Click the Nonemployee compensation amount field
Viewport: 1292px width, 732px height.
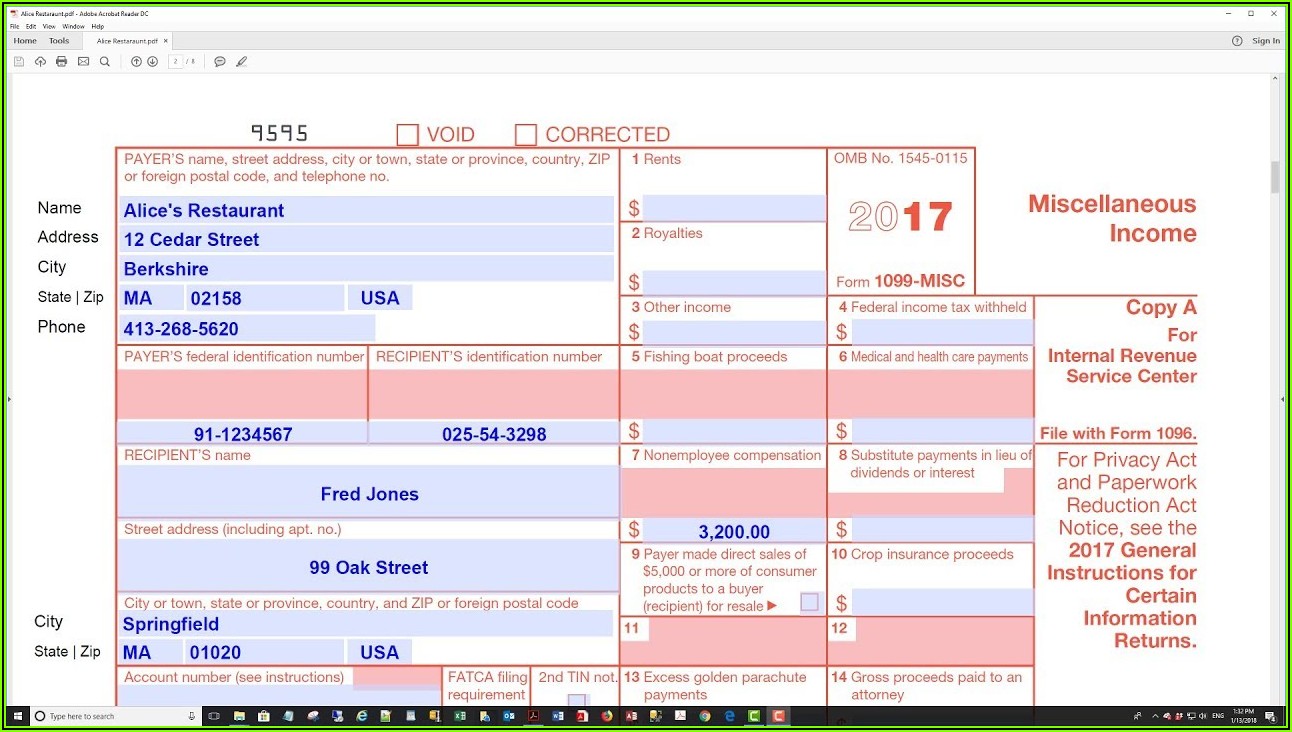click(734, 532)
